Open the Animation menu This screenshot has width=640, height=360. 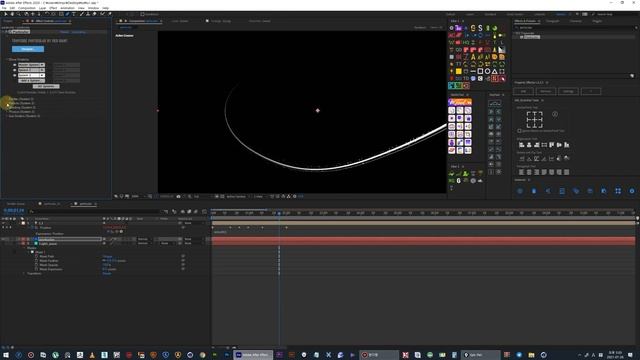[x=67, y=8]
